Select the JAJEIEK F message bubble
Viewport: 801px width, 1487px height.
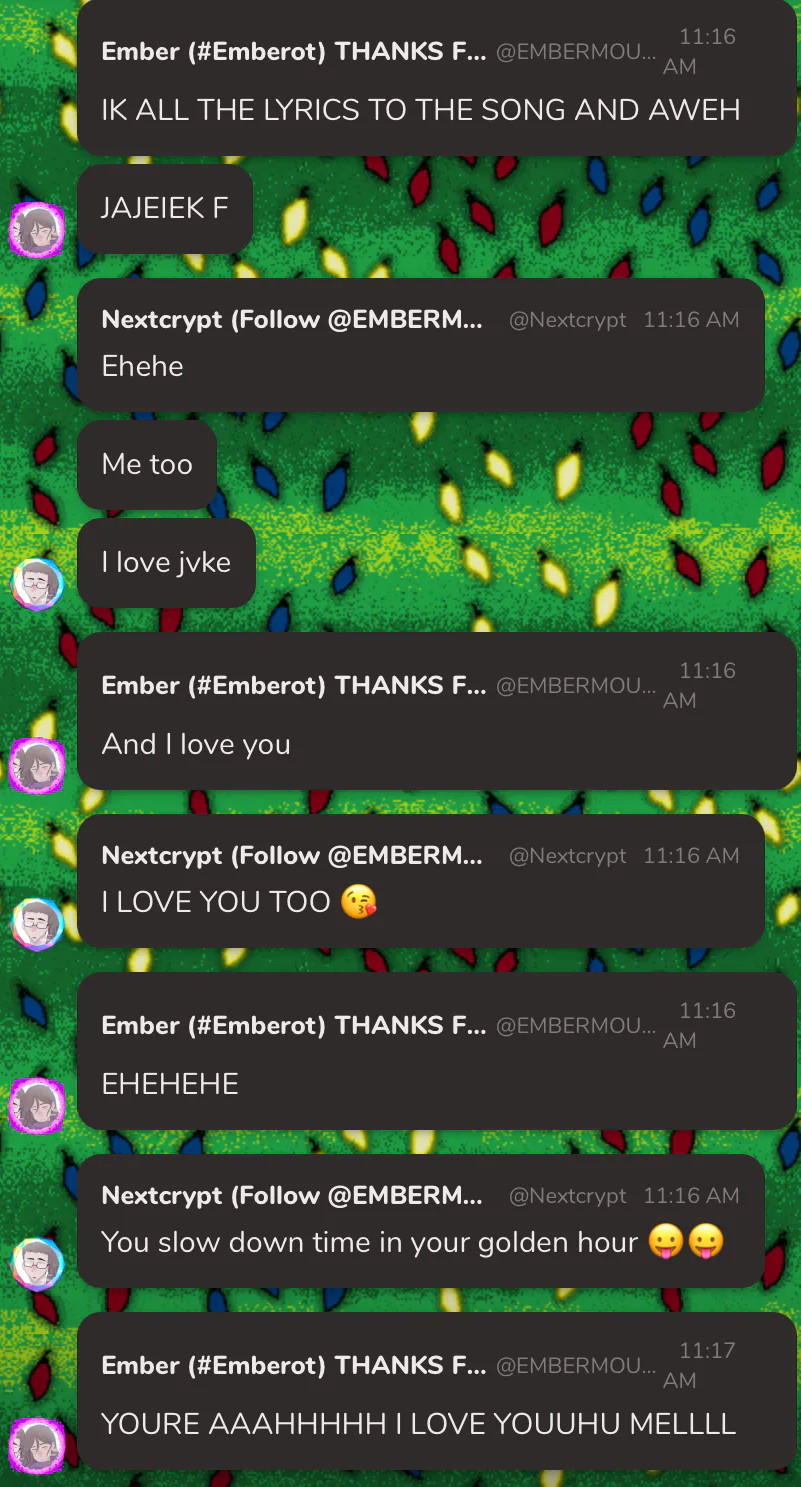(165, 208)
